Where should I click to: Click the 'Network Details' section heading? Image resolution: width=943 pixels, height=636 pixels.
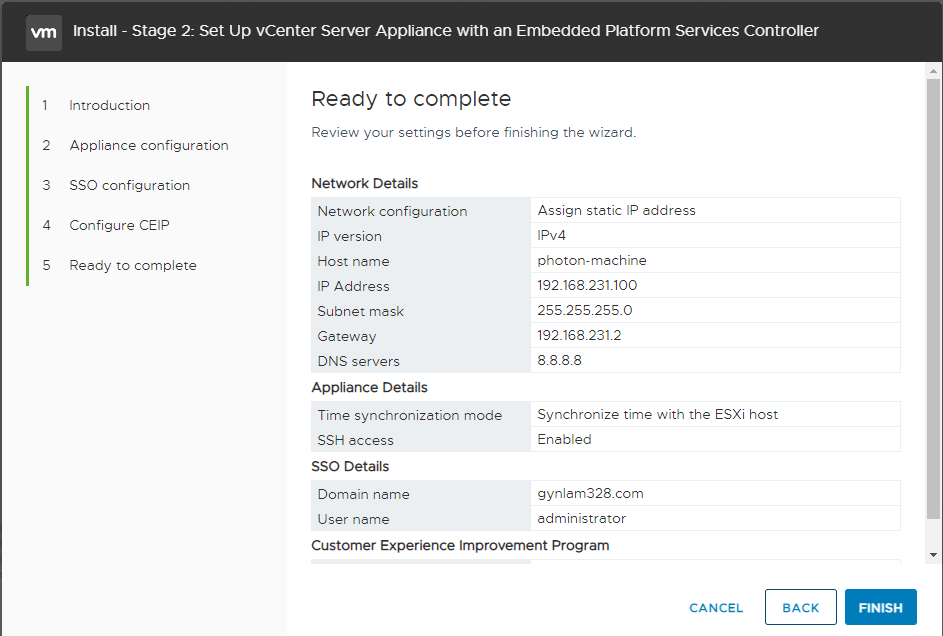coord(364,183)
